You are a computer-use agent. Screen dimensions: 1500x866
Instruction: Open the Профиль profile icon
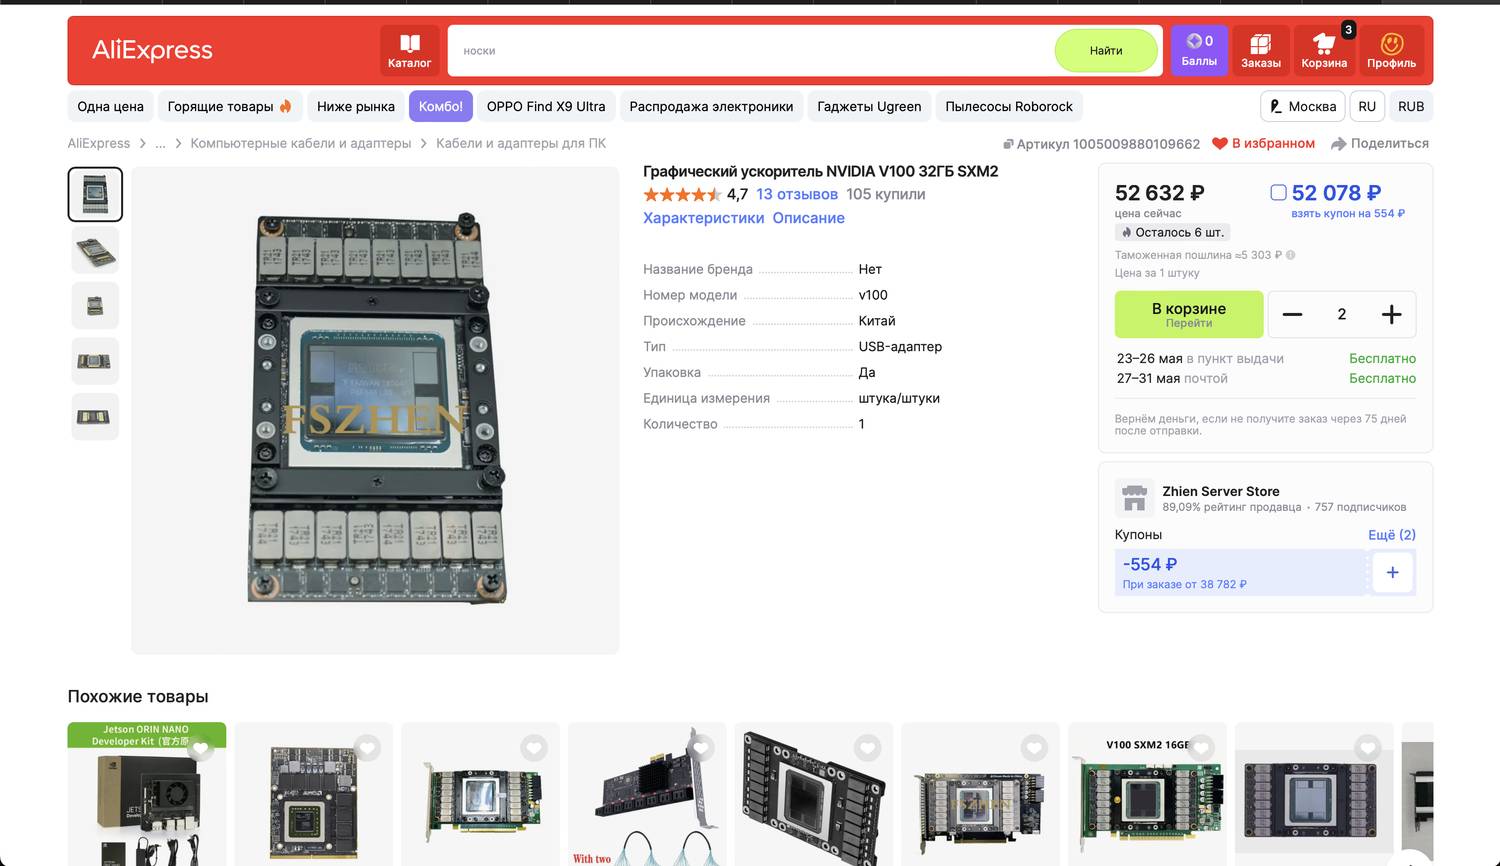click(1391, 51)
